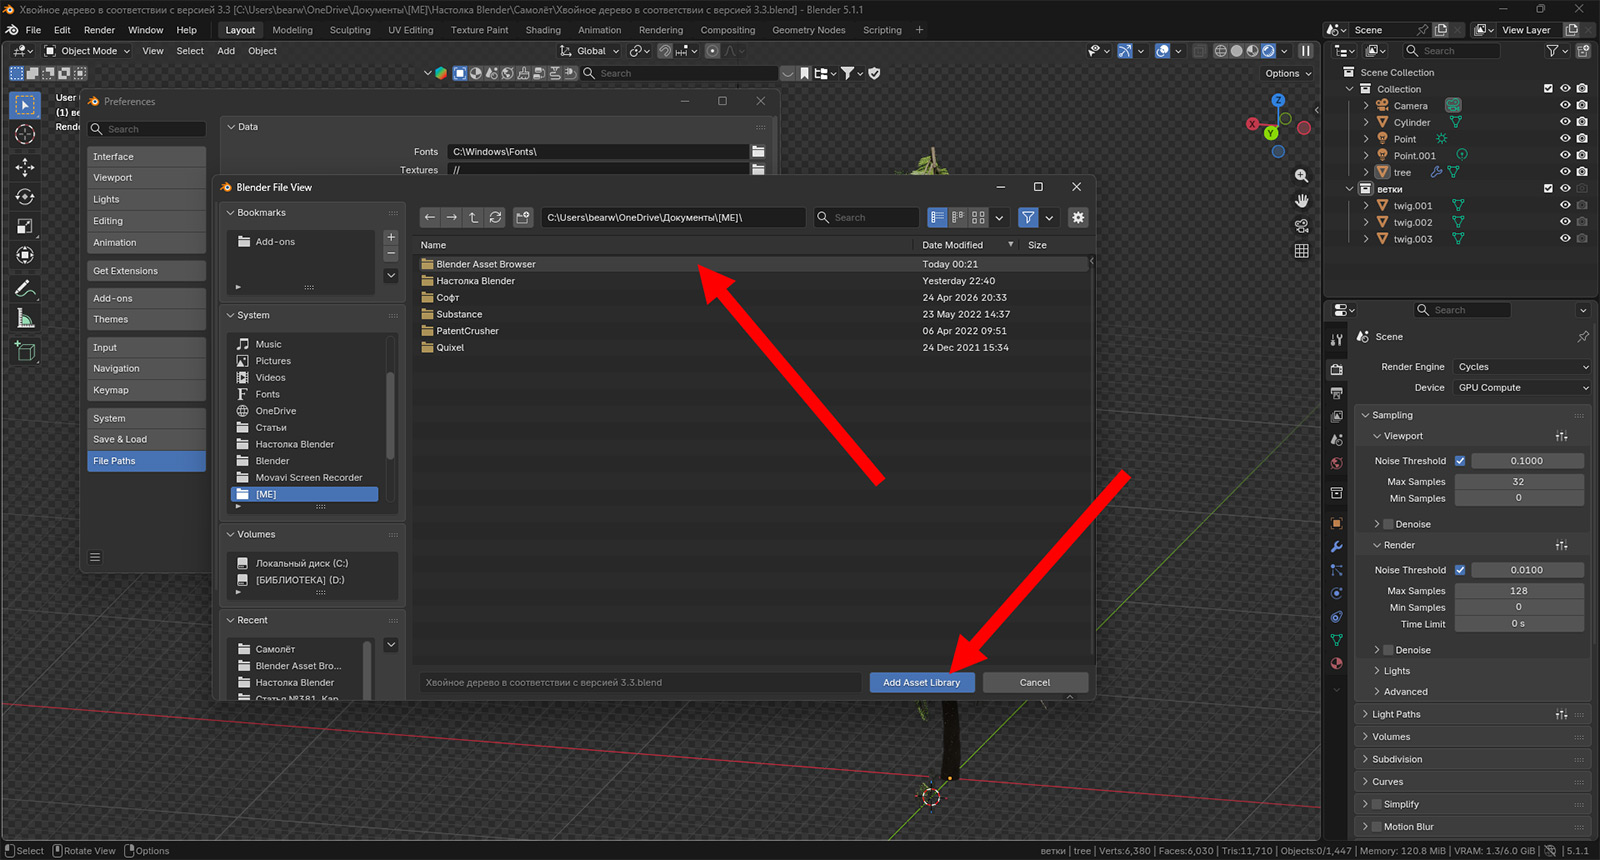1600x860 pixels.
Task: Click the create new directory icon
Action: [523, 217]
